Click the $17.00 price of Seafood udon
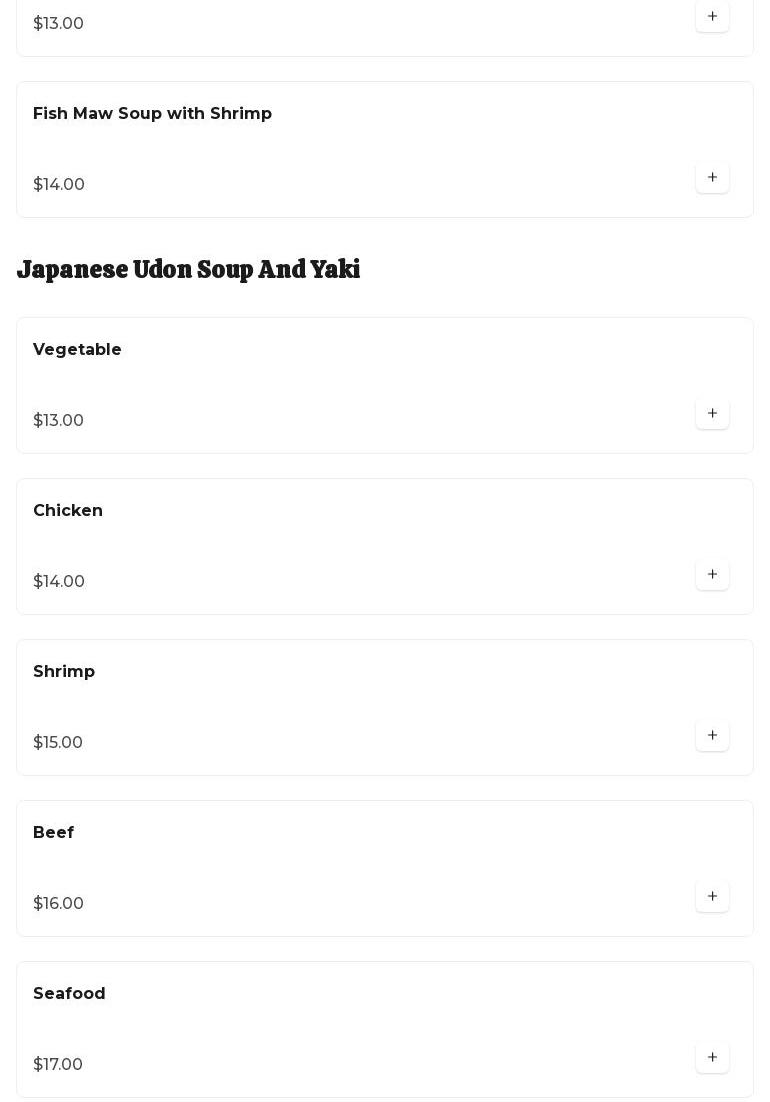The image size is (770, 1102). (x=58, y=1065)
